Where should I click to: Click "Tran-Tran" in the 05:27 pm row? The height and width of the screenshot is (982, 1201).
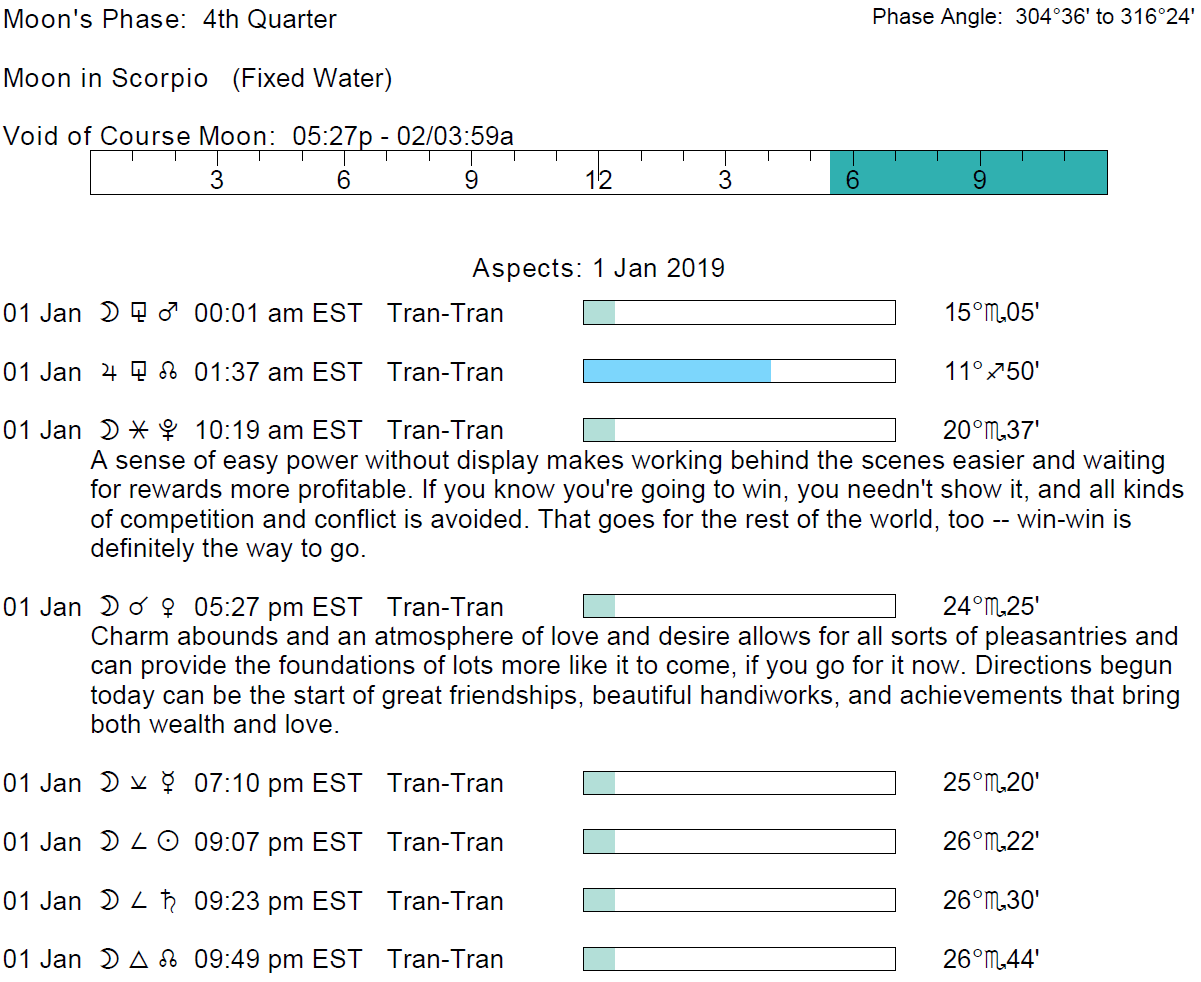pos(445,607)
